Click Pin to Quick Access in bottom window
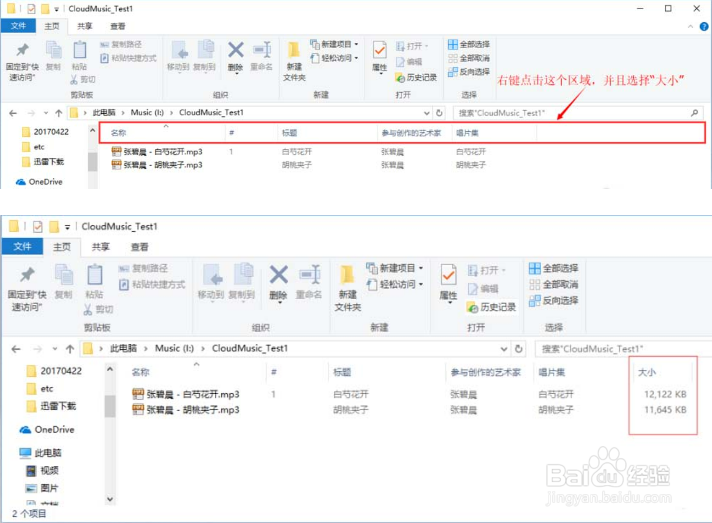 pyautogui.click(x=27, y=290)
